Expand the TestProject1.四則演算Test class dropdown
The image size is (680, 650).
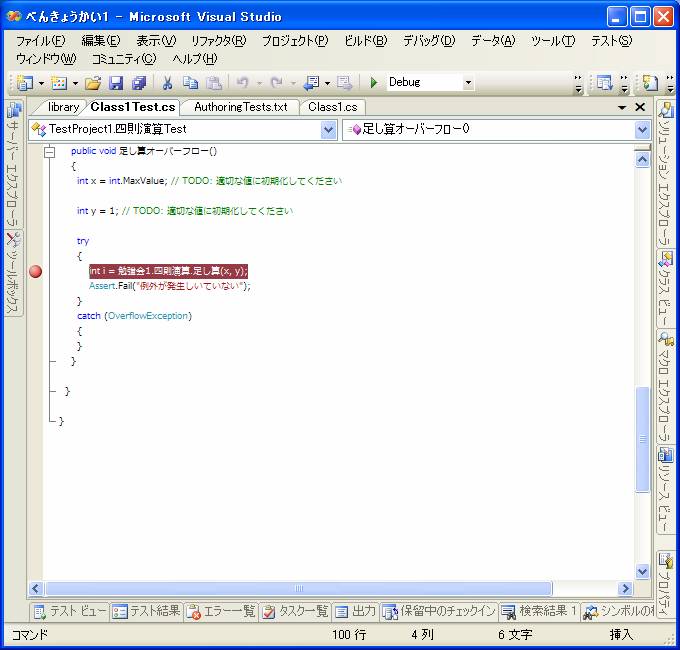click(x=329, y=129)
